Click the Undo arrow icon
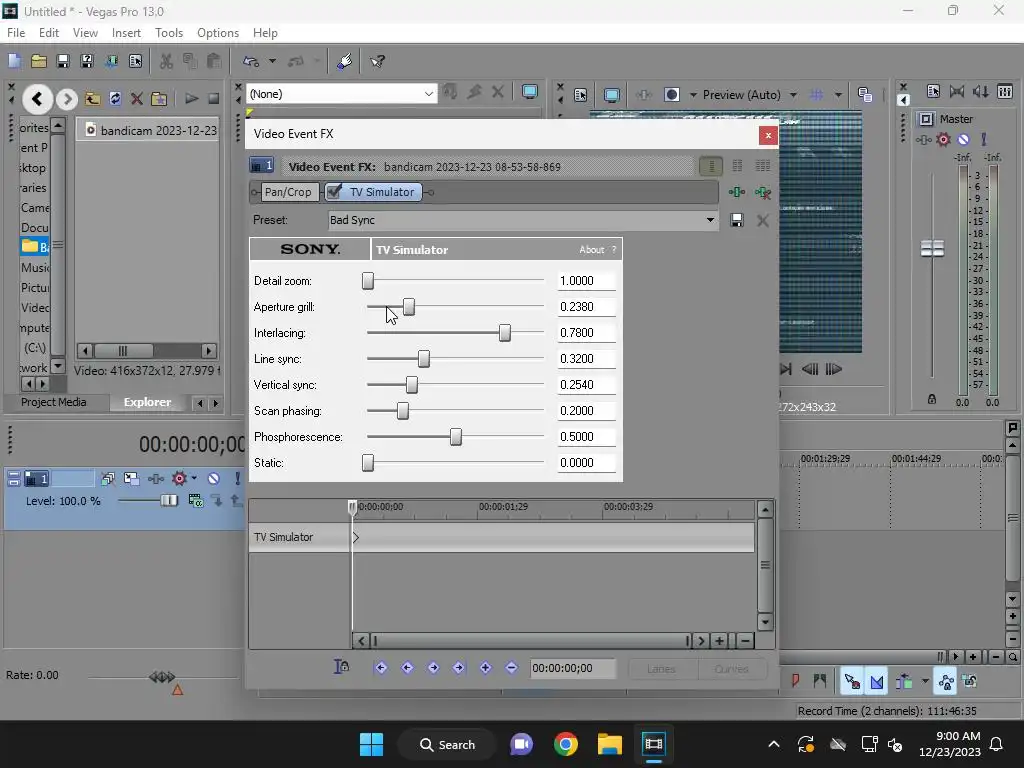Viewport: 1024px width, 768px height. [x=251, y=61]
